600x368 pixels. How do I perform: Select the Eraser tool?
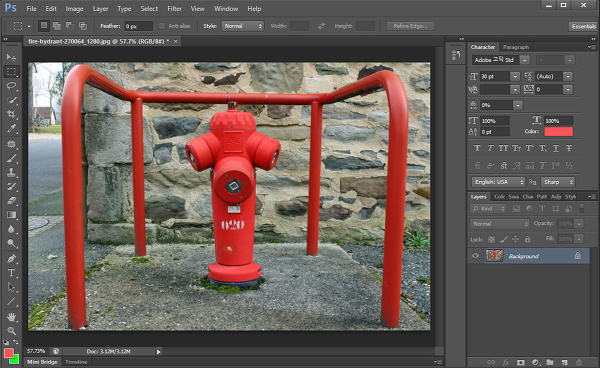click(x=11, y=200)
